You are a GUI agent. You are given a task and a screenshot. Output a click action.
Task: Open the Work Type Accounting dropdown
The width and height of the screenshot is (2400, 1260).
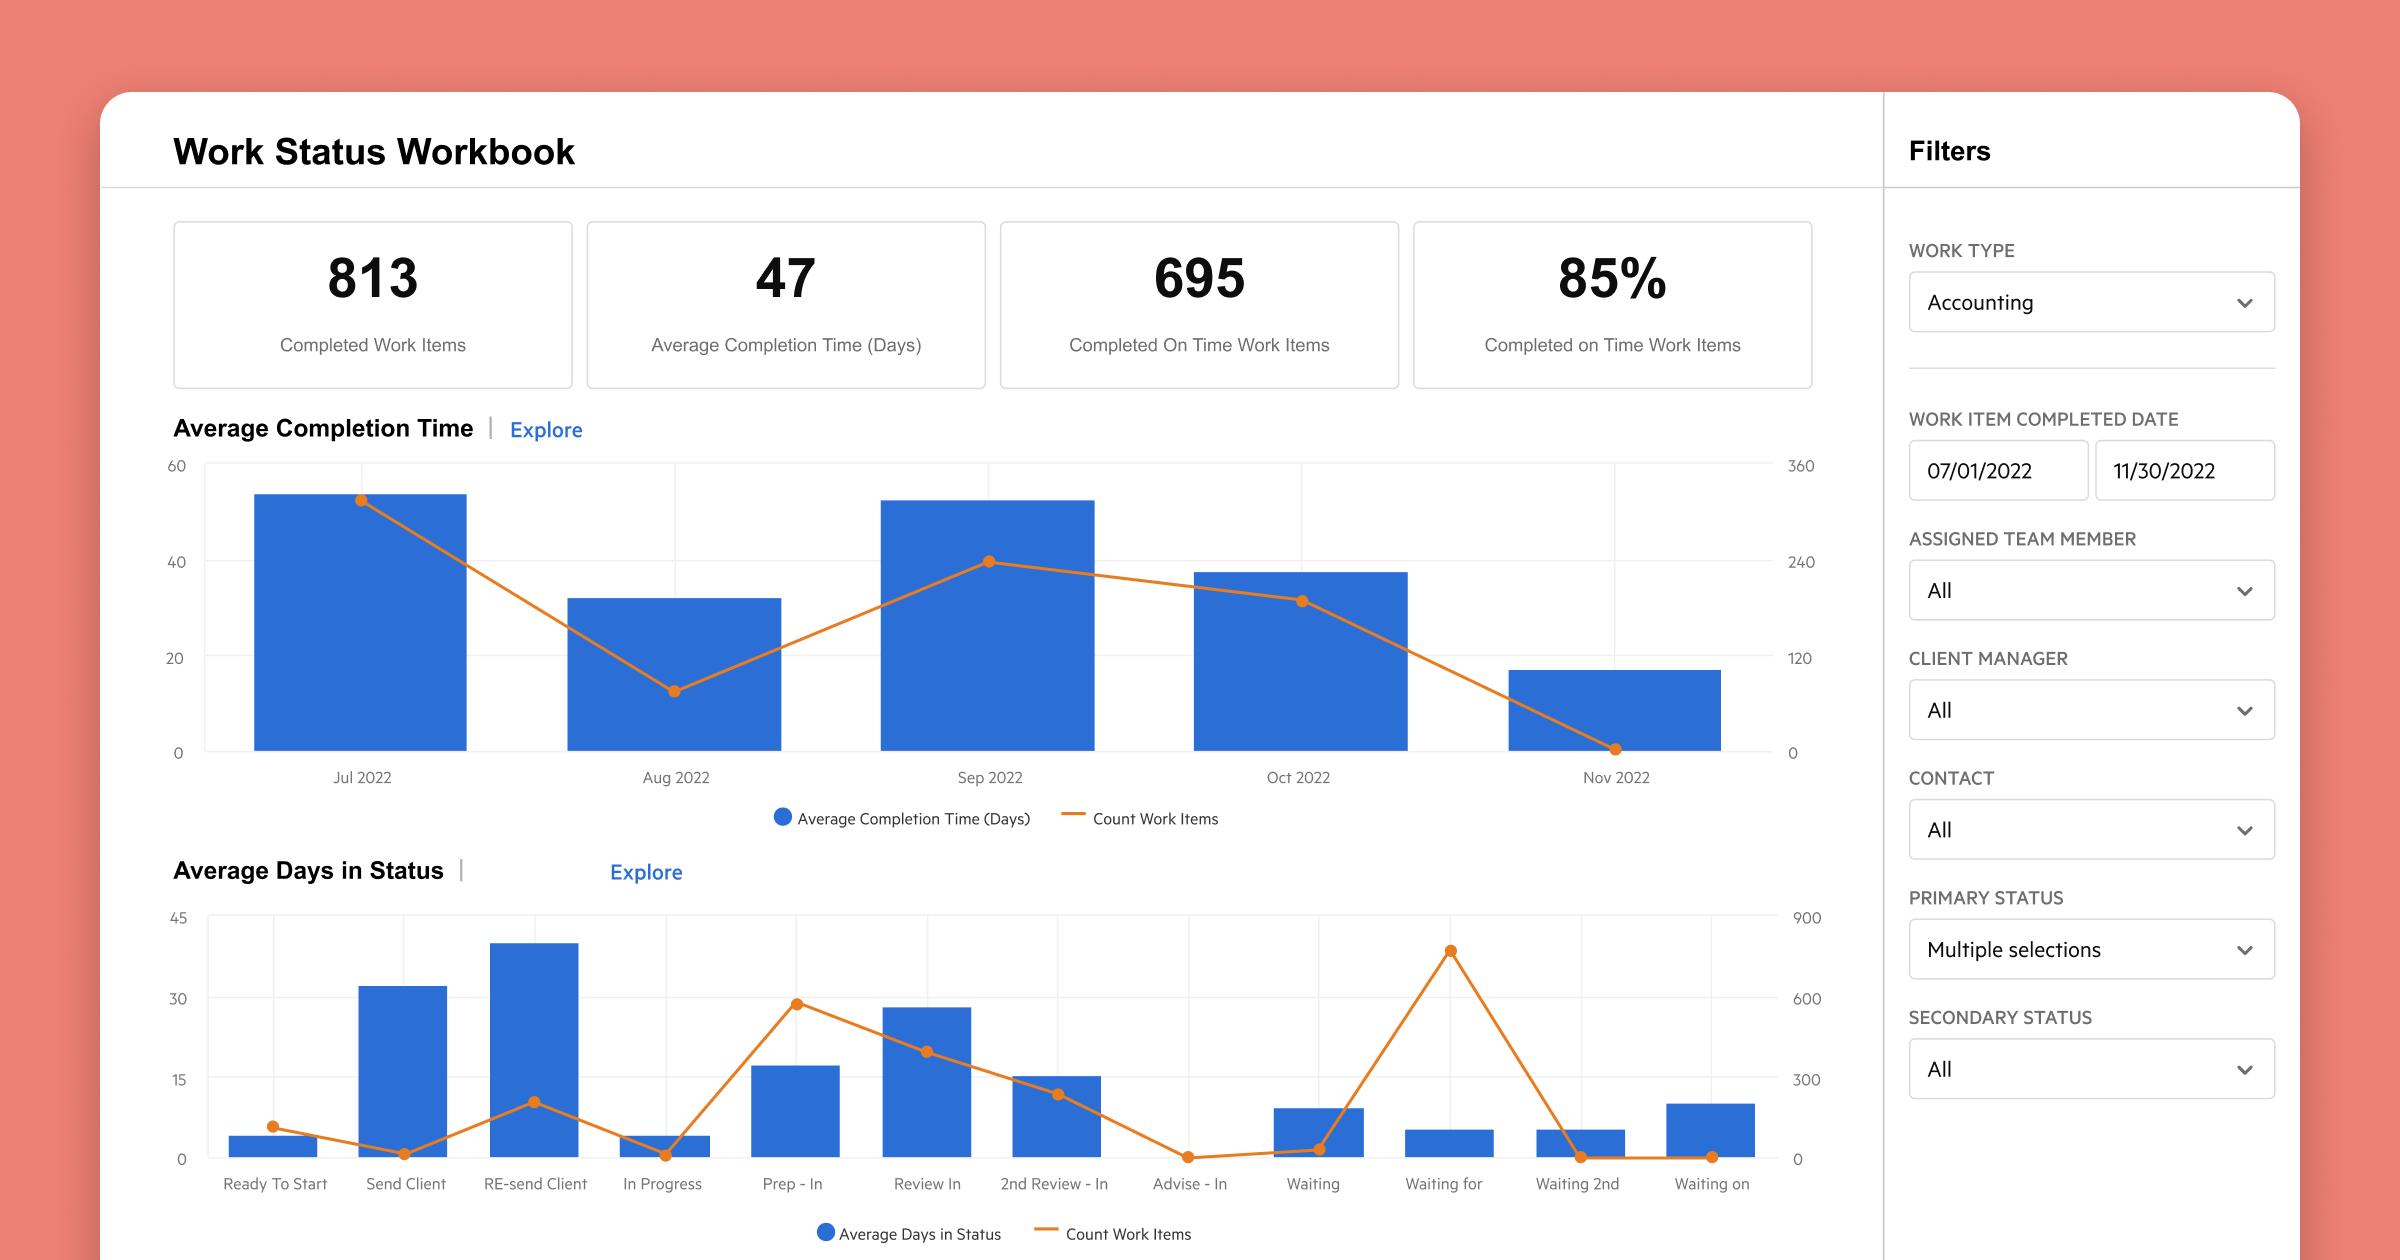(2091, 302)
